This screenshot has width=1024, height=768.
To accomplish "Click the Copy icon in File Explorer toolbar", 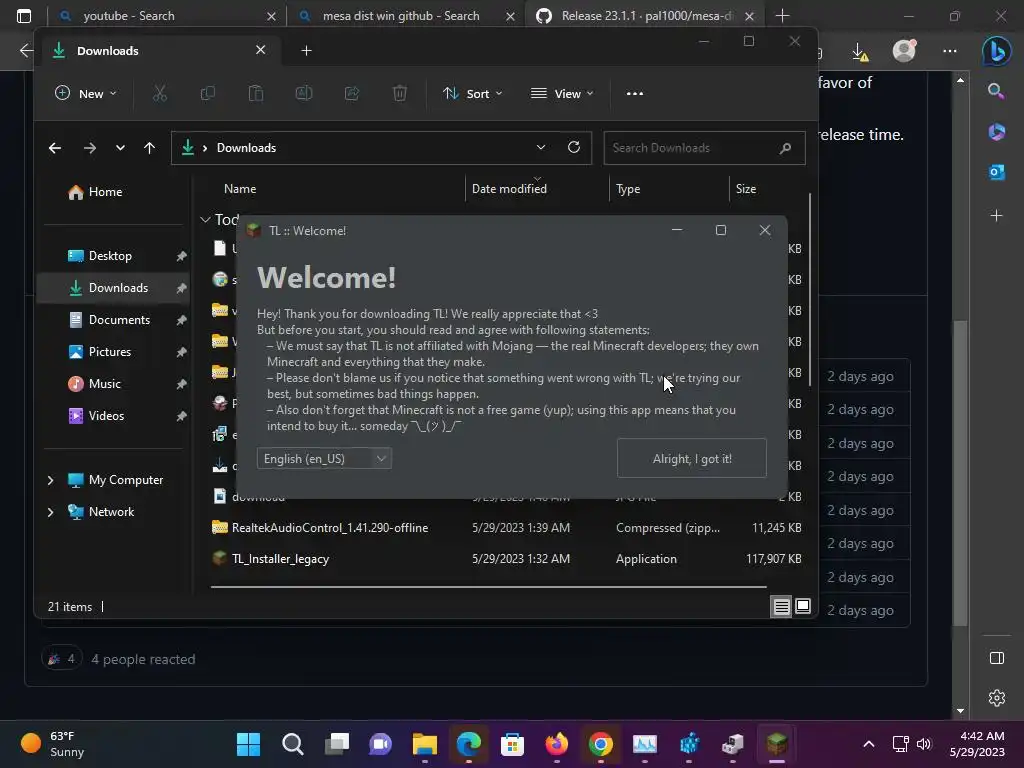I will click(x=208, y=93).
